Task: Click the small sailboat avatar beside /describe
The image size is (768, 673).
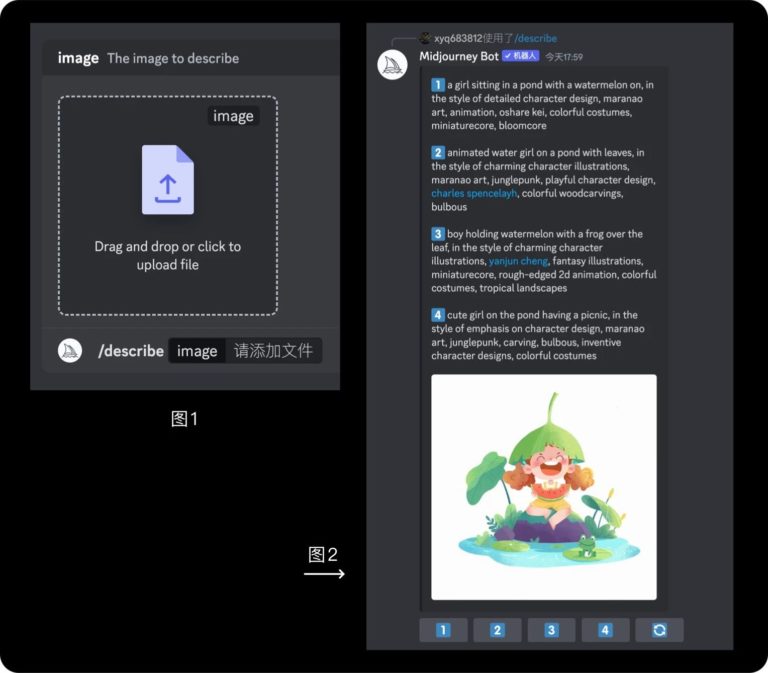Action: pyautogui.click(x=70, y=350)
